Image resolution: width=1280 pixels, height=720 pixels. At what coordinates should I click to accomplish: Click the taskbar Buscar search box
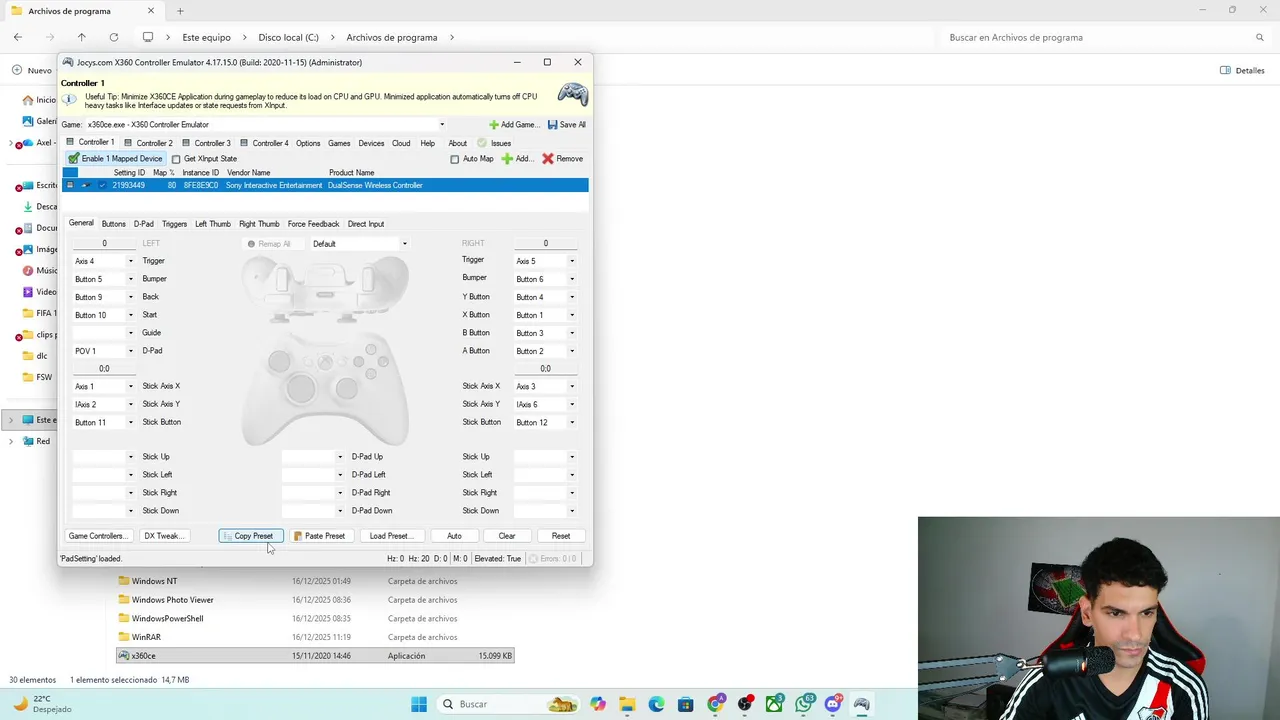pyautogui.click(x=509, y=704)
